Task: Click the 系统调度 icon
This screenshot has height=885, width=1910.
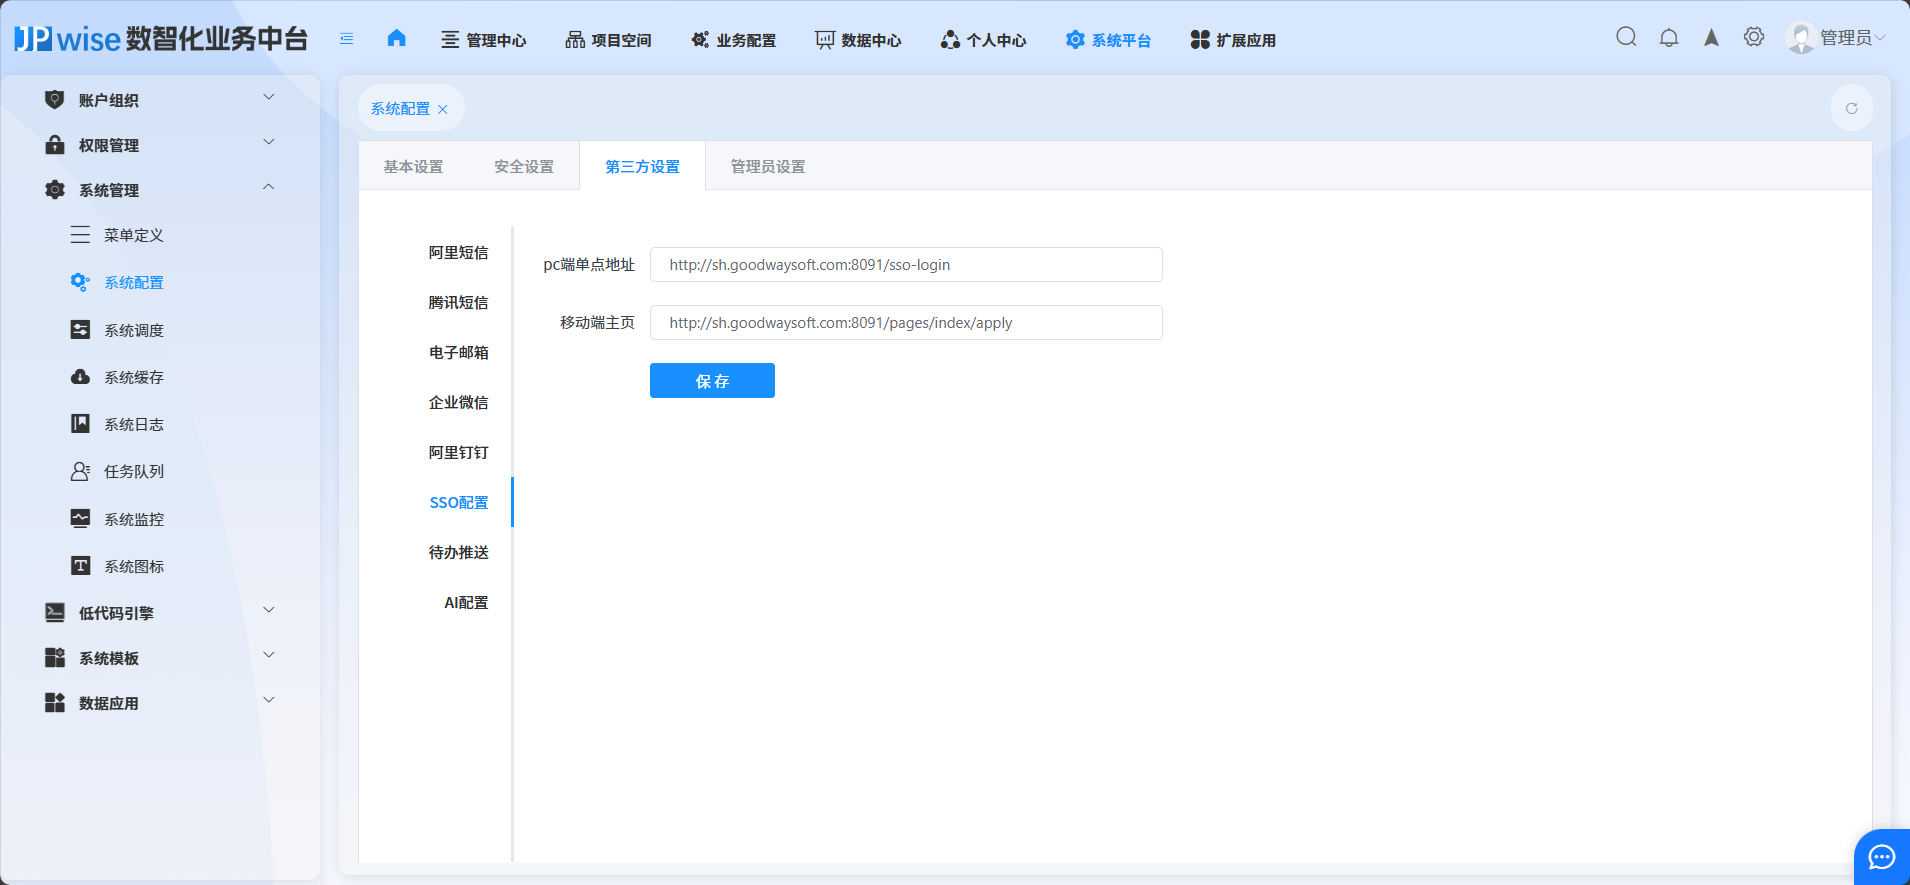Action: tap(80, 329)
